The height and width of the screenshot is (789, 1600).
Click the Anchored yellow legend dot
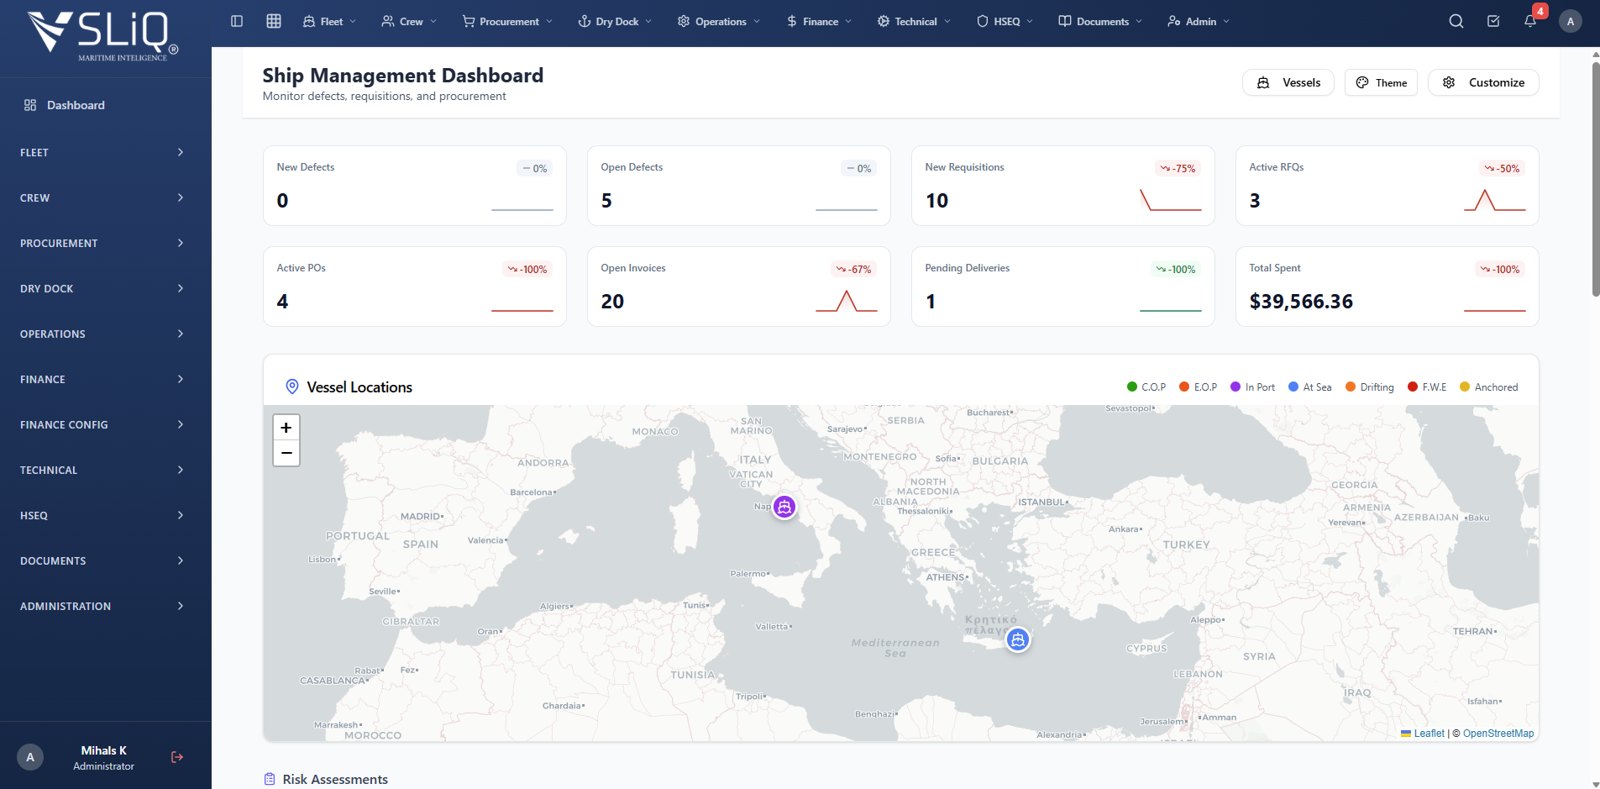(x=1465, y=387)
